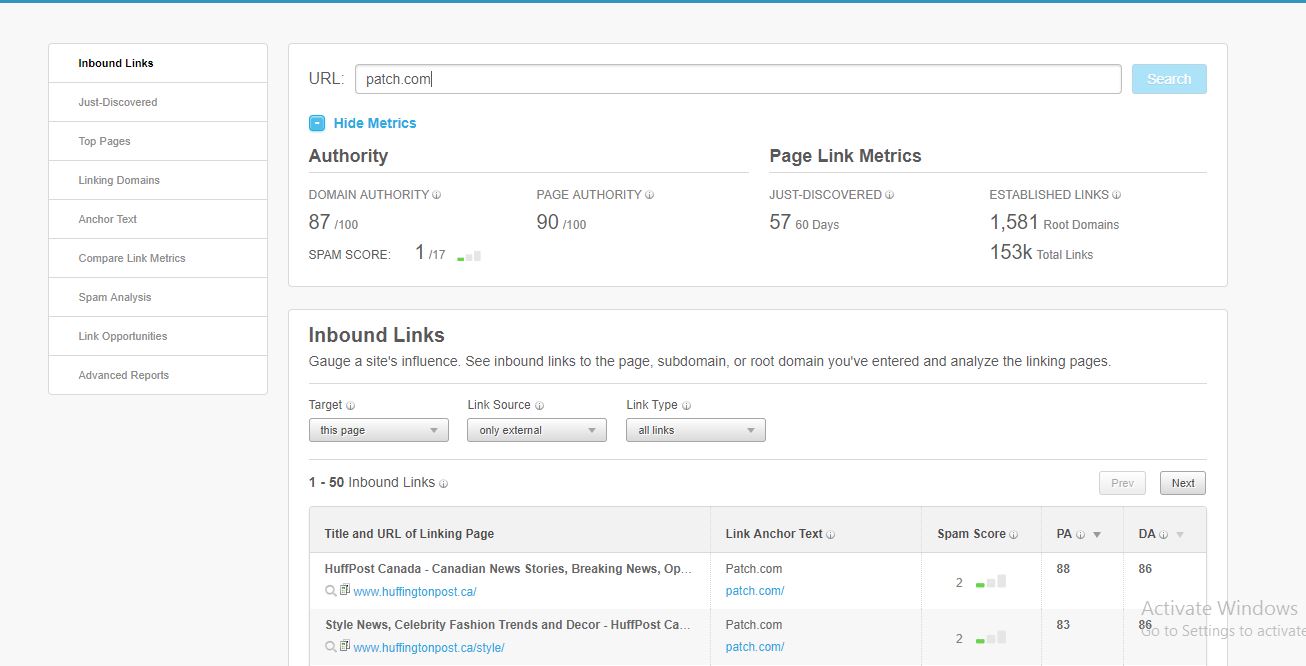Click page icon next to huffingtonpost.ca/style/
This screenshot has height=666, width=1306.
point(345,647)
